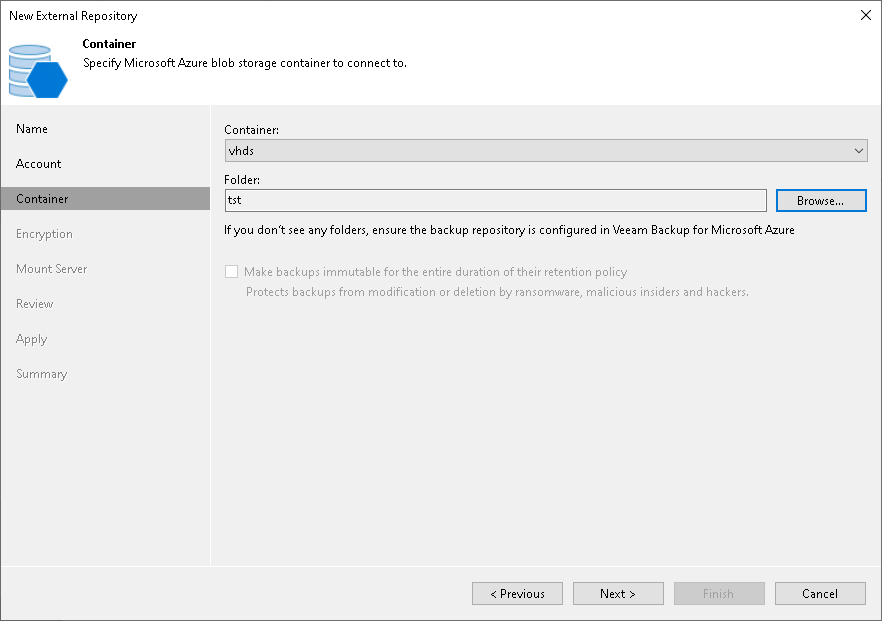882x621 pixels.
Task: Jump to the Encryption step
Action: coord(44,234)
